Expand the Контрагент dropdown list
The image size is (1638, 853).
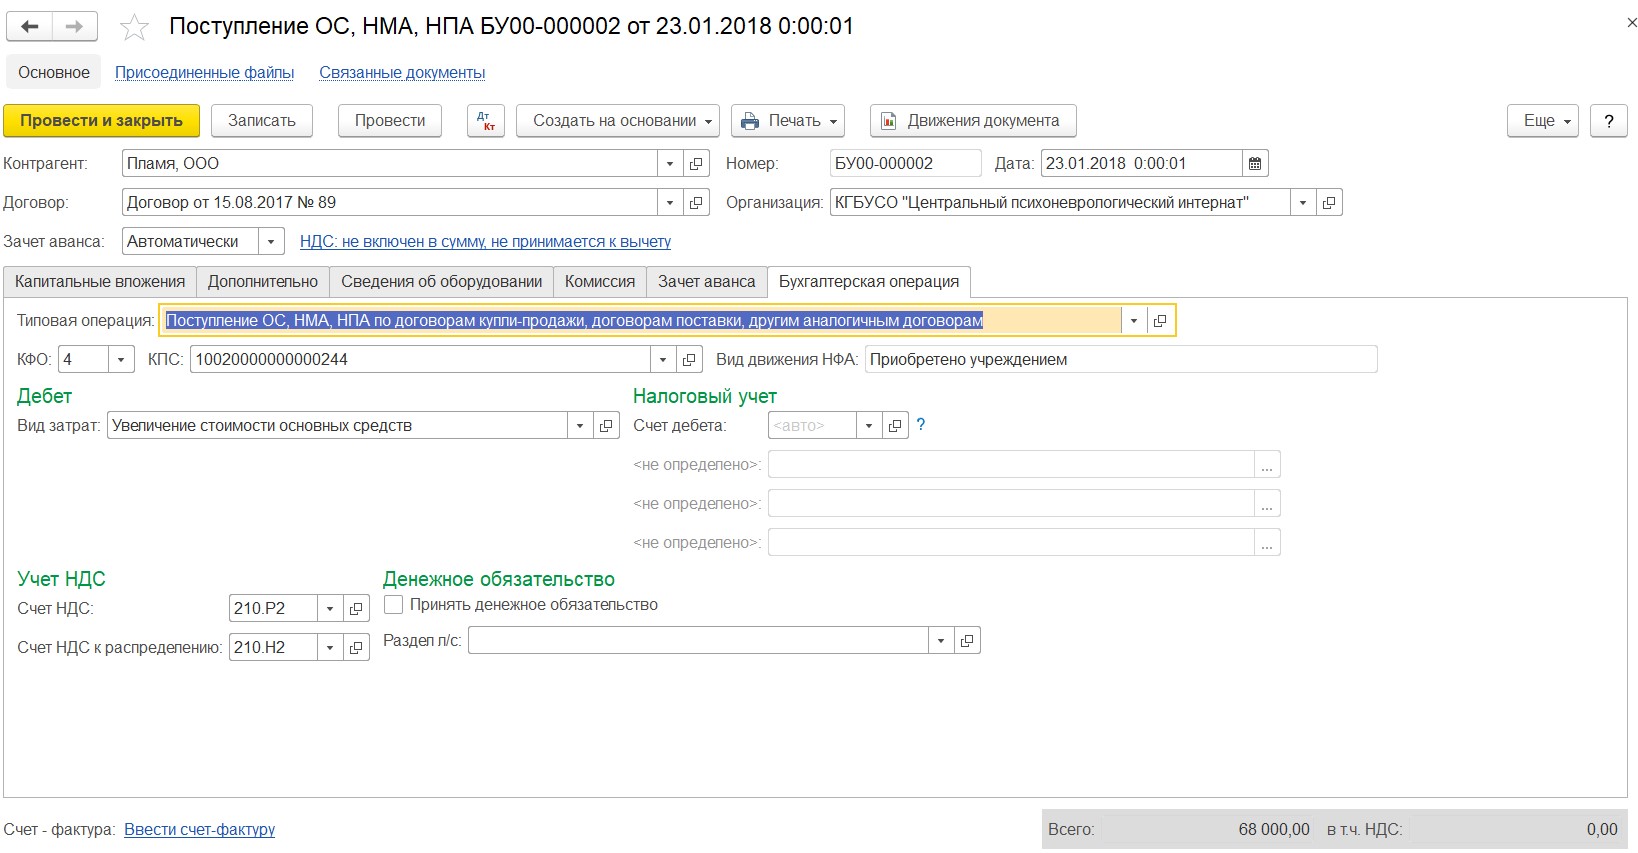(670, 163)
